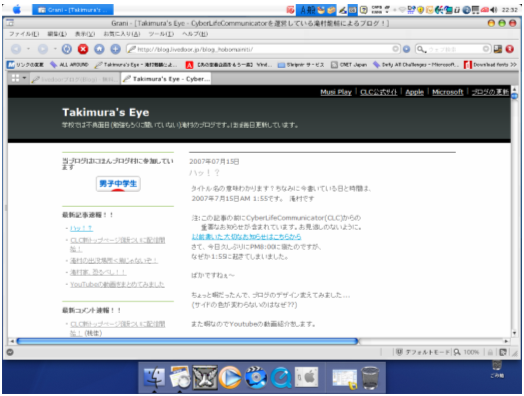The image size is (524, 396).
Task: Open the Trash icon in the dock
Action: [x=370, y=378]
